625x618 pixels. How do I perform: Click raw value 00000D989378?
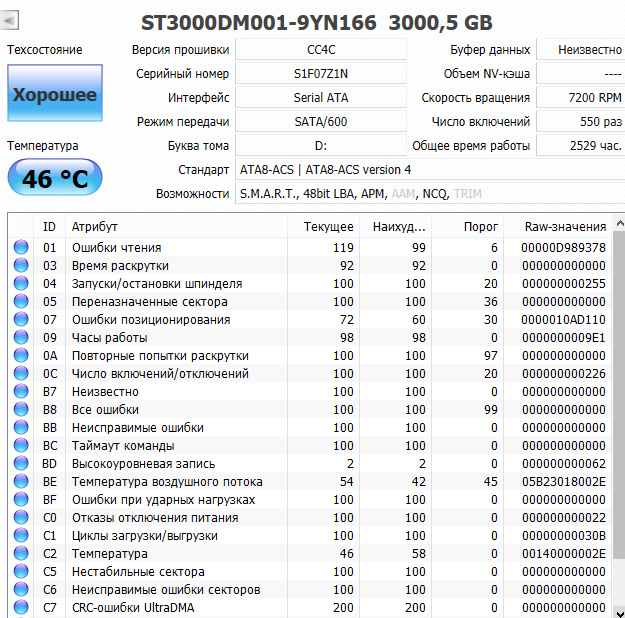click(x=563, y=248)
